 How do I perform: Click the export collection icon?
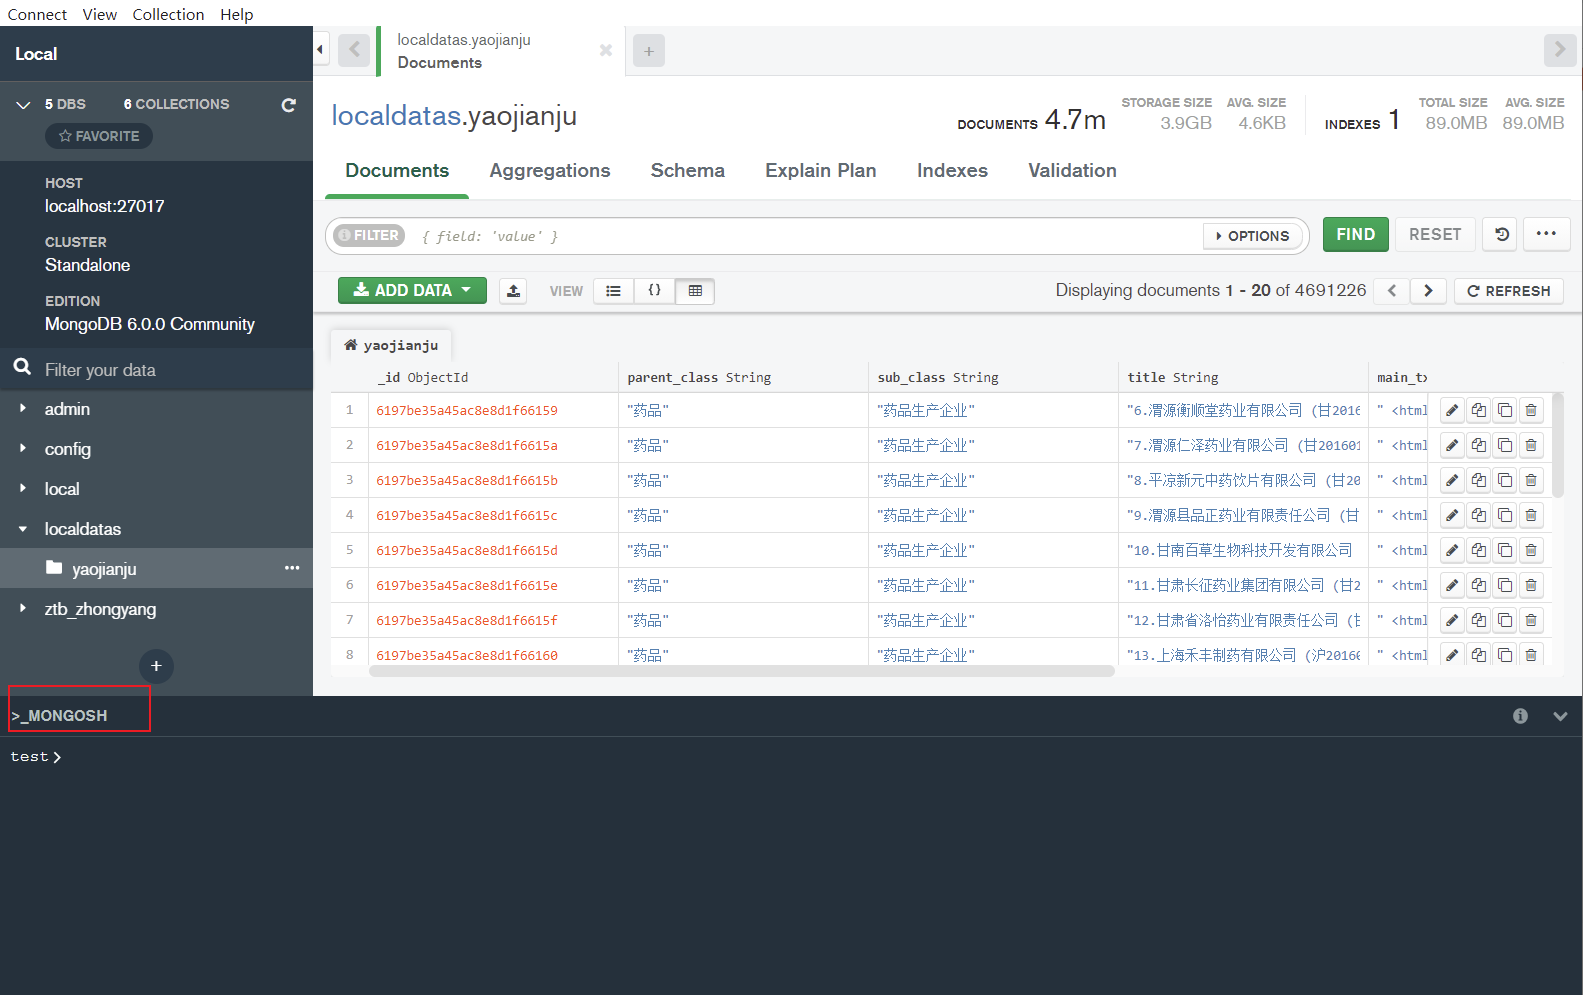coord(513,291)
